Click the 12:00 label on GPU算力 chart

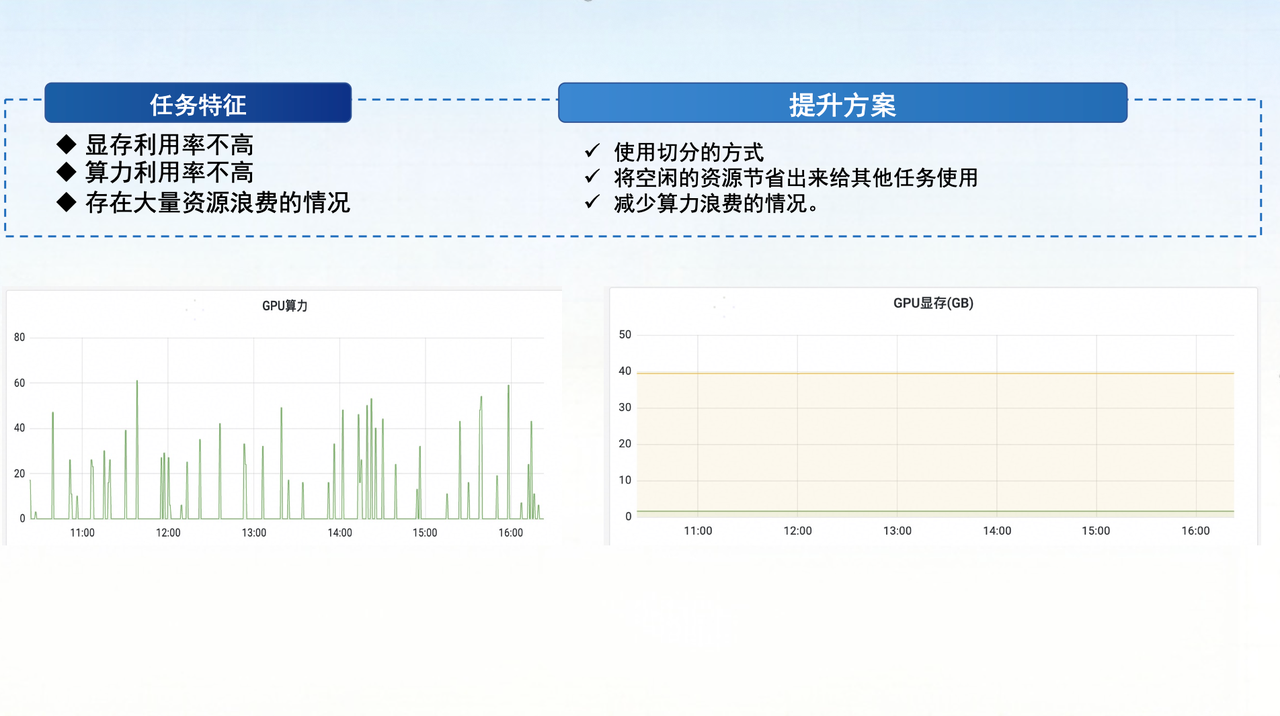[x=168, y=533]
